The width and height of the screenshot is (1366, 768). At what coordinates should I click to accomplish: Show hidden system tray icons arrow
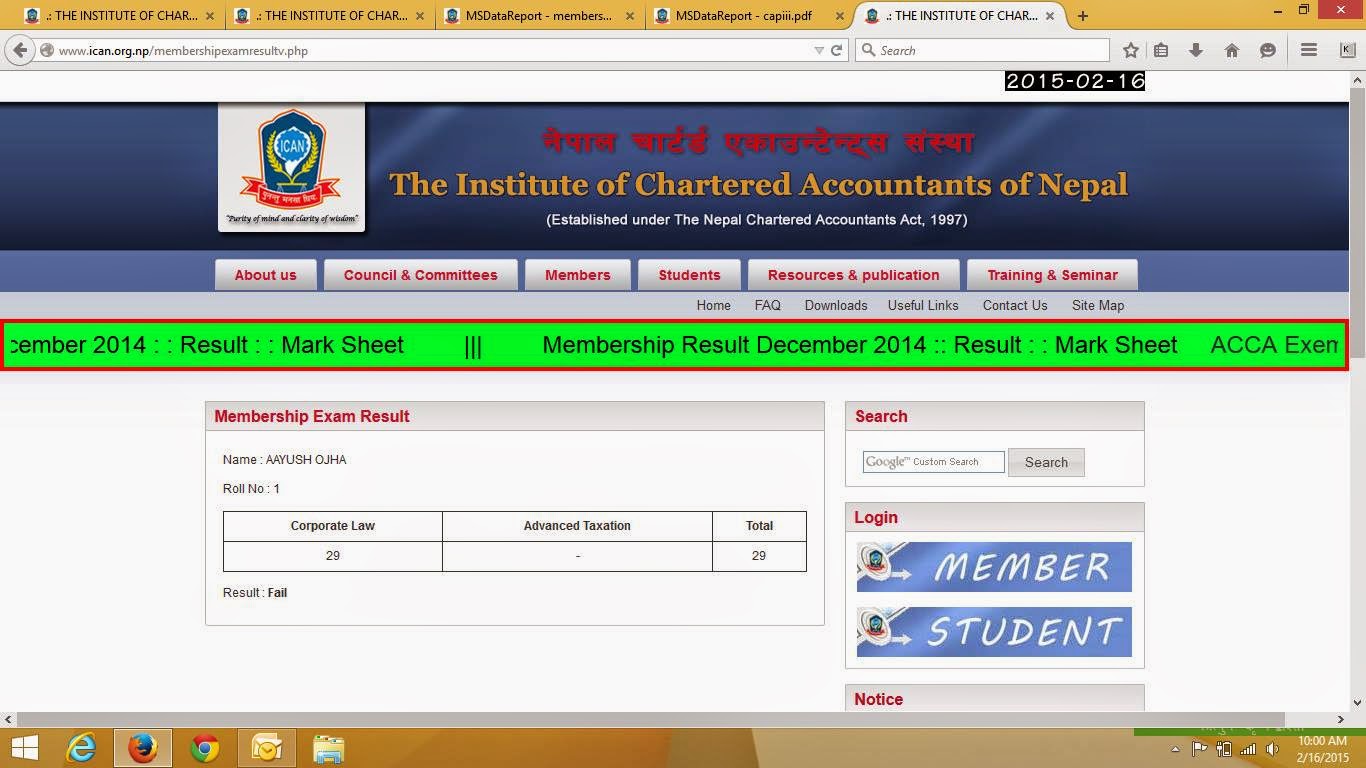1176,749
